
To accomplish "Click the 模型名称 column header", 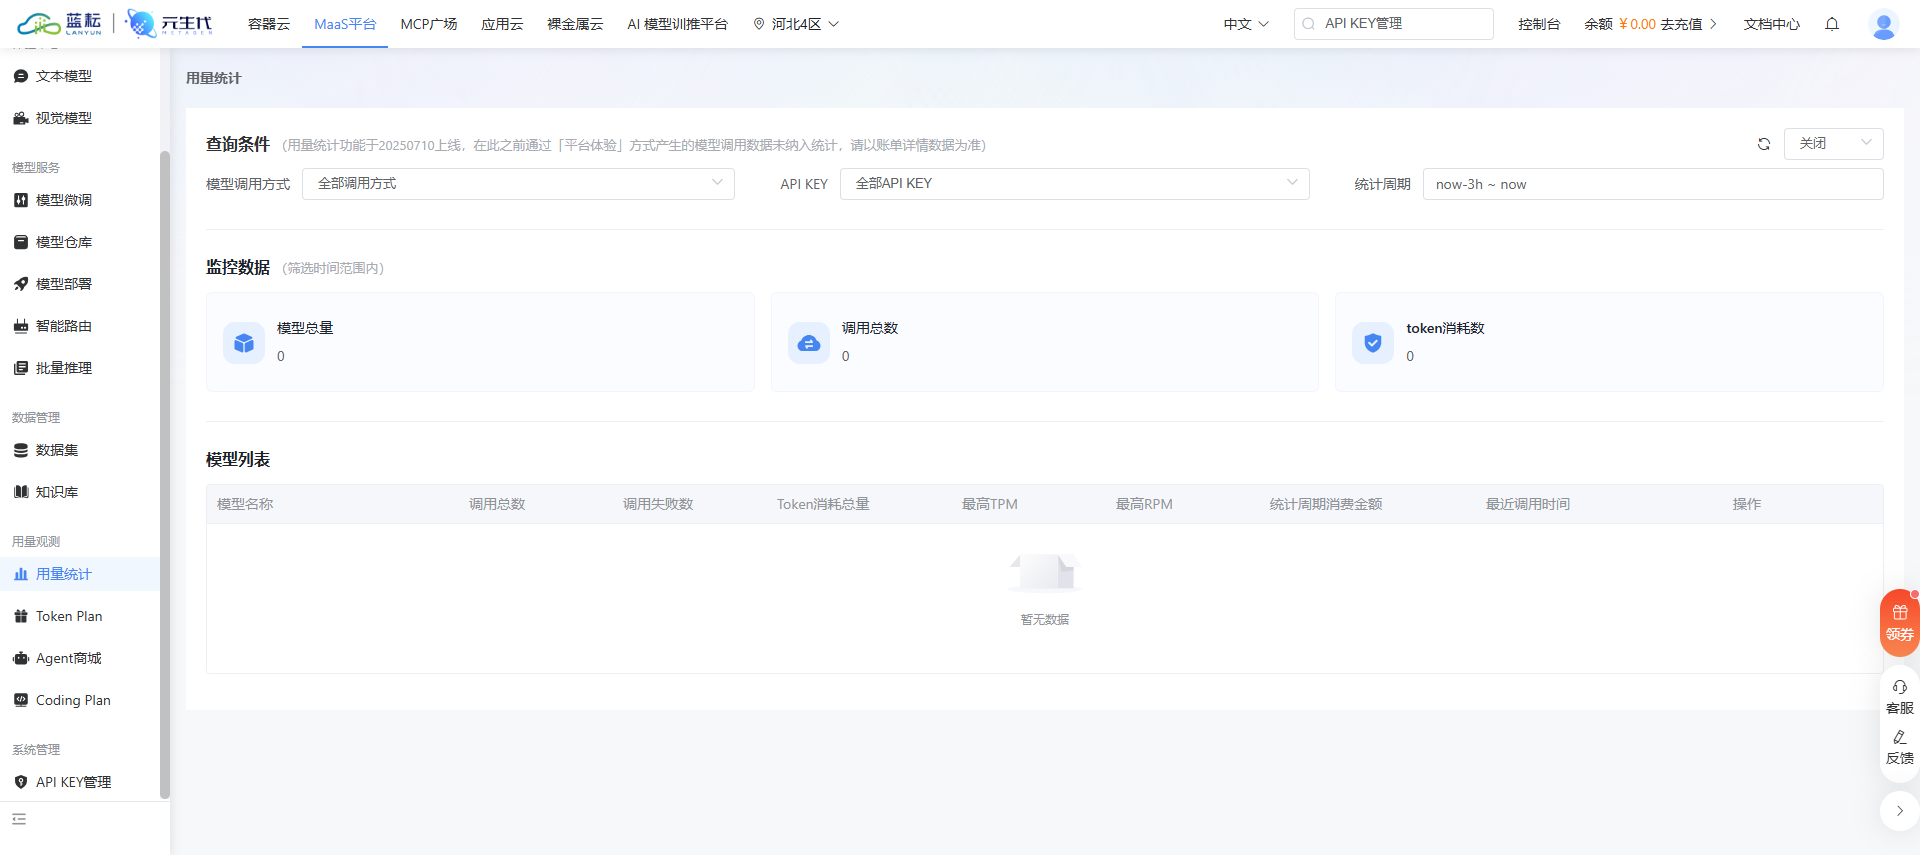I will coord(245,504).
